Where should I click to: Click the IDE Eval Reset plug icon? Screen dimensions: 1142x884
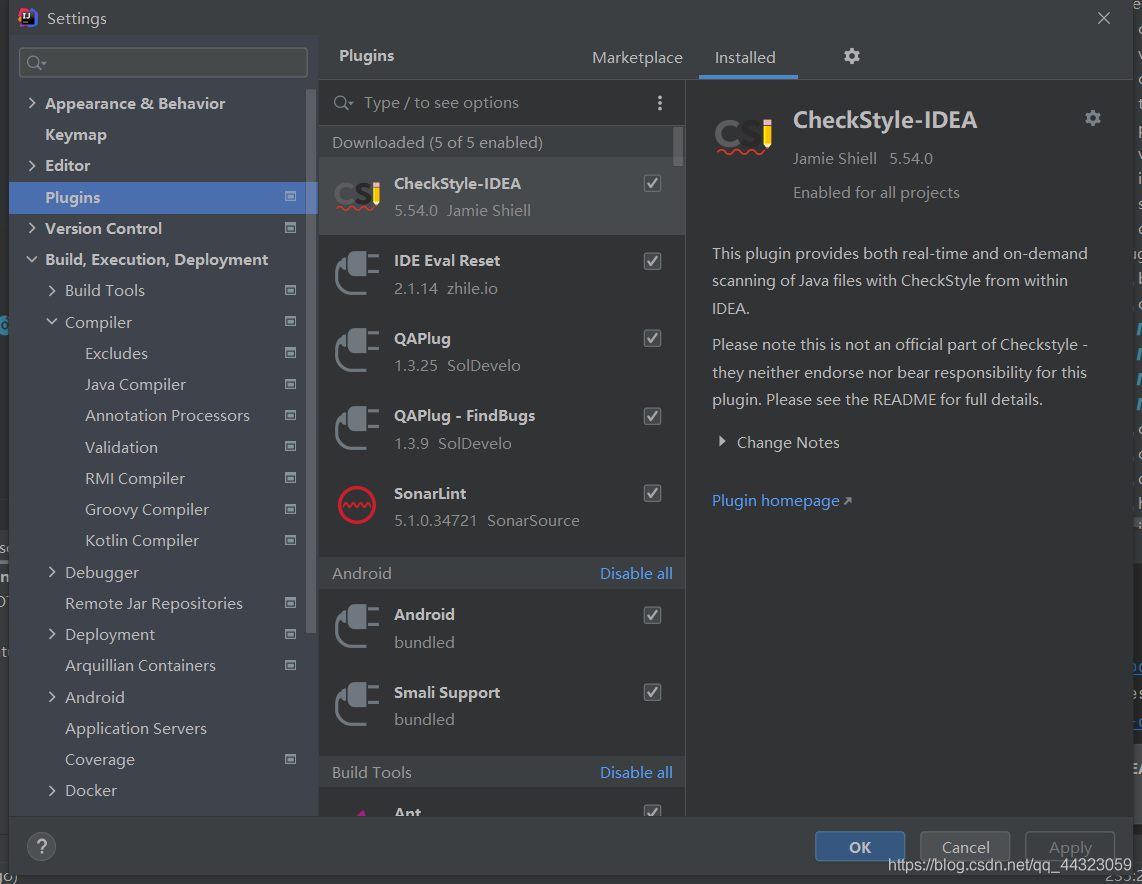(x=357, y=273)
